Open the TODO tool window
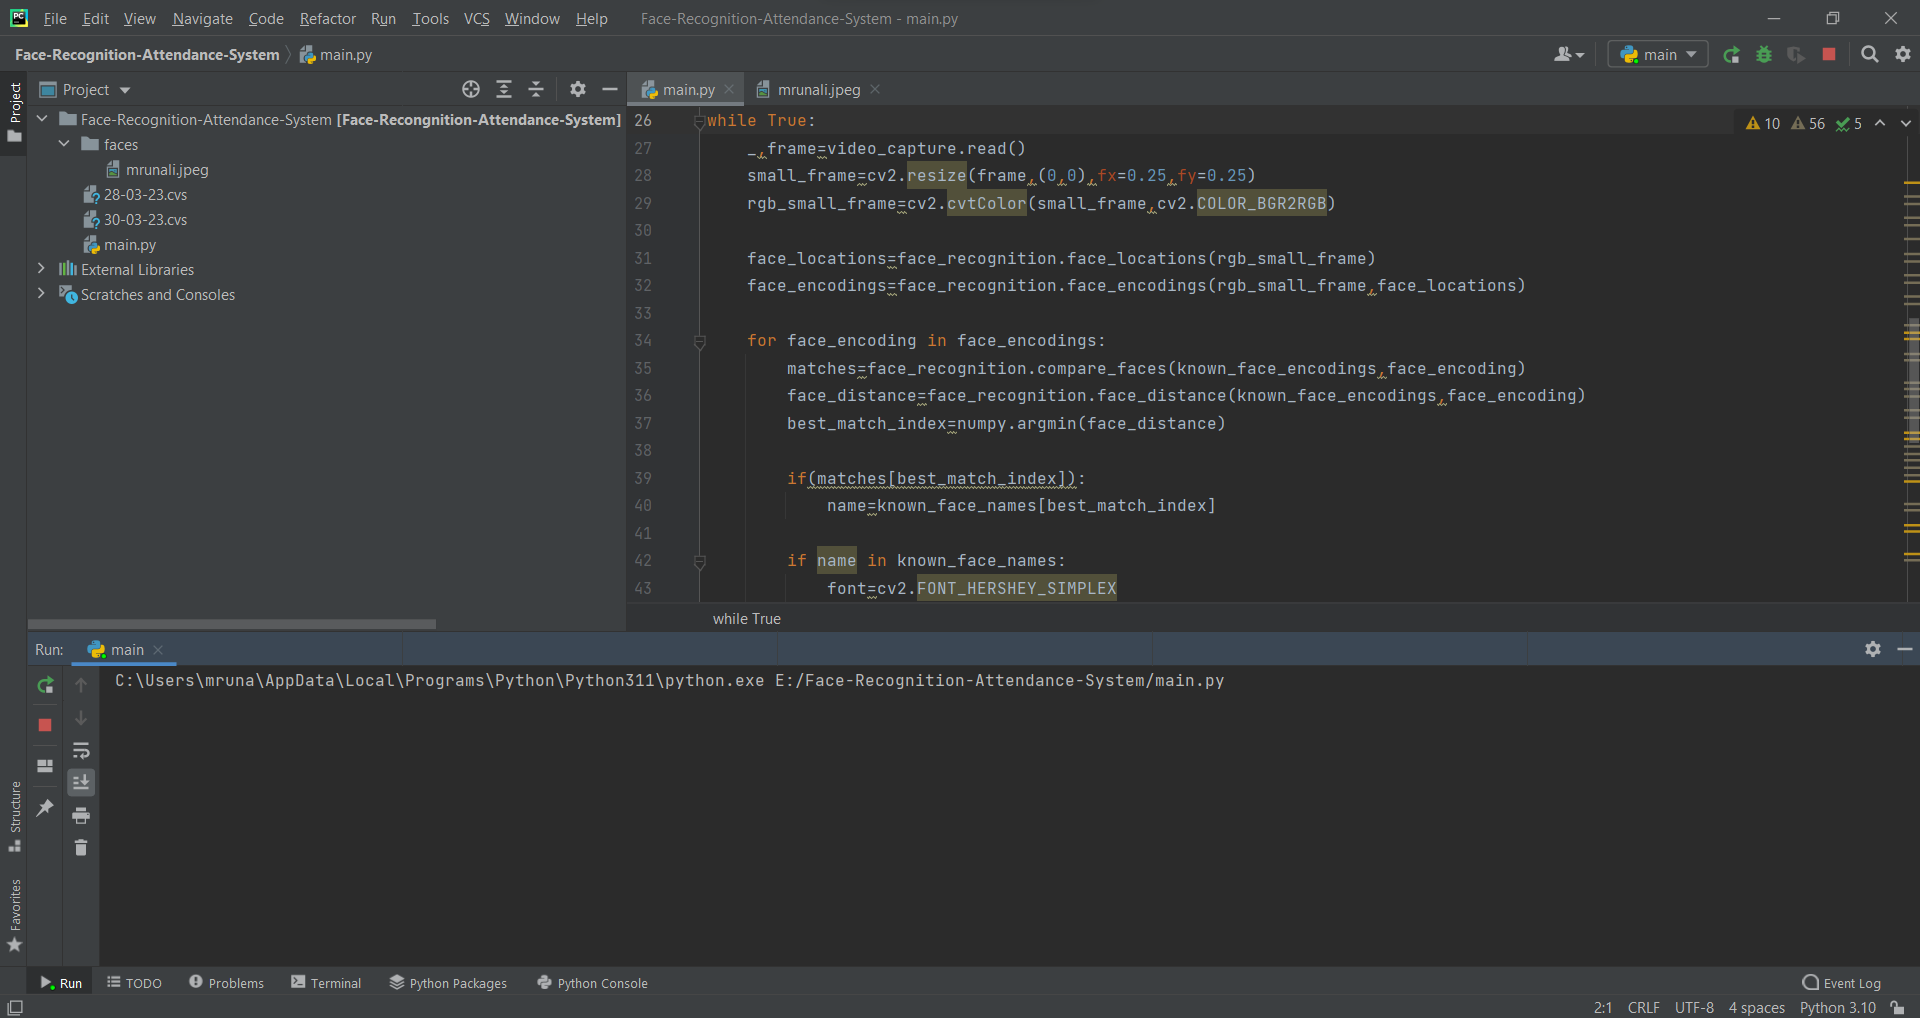The height and width of the screenshot is (1018, 1920). (134, 983)
